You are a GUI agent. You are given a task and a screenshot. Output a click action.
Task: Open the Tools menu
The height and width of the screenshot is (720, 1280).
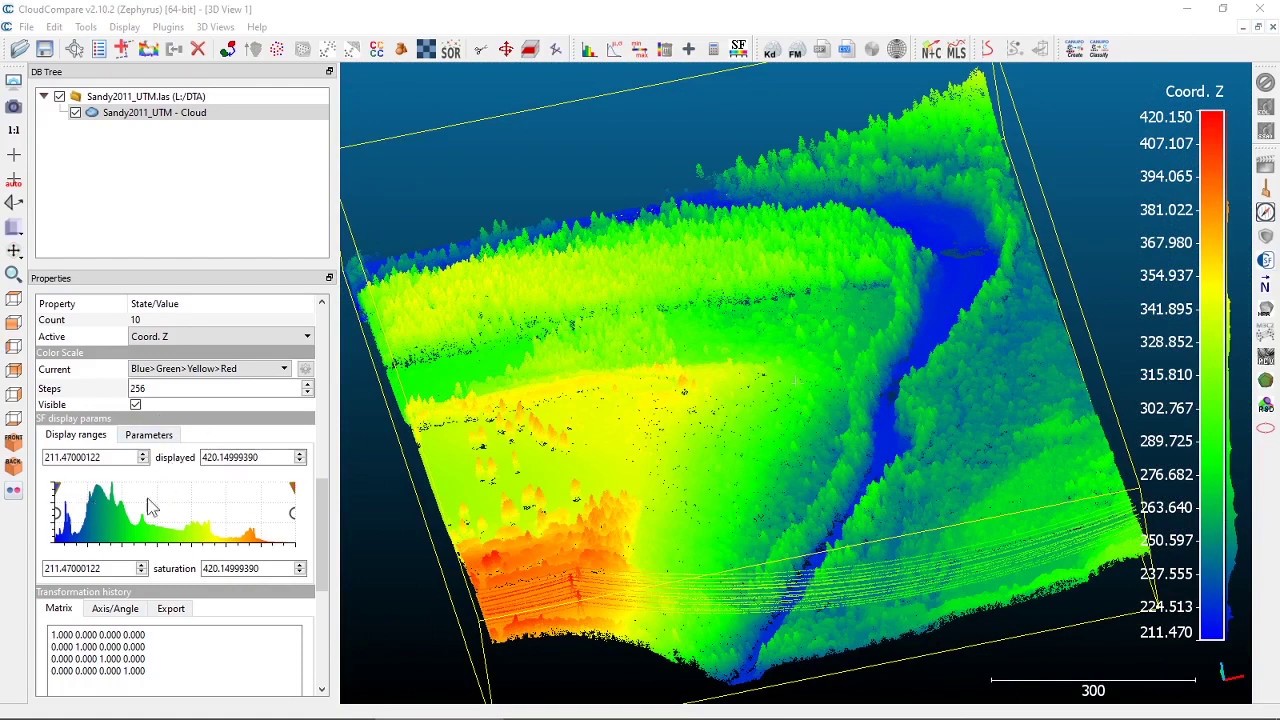point(85,26)
